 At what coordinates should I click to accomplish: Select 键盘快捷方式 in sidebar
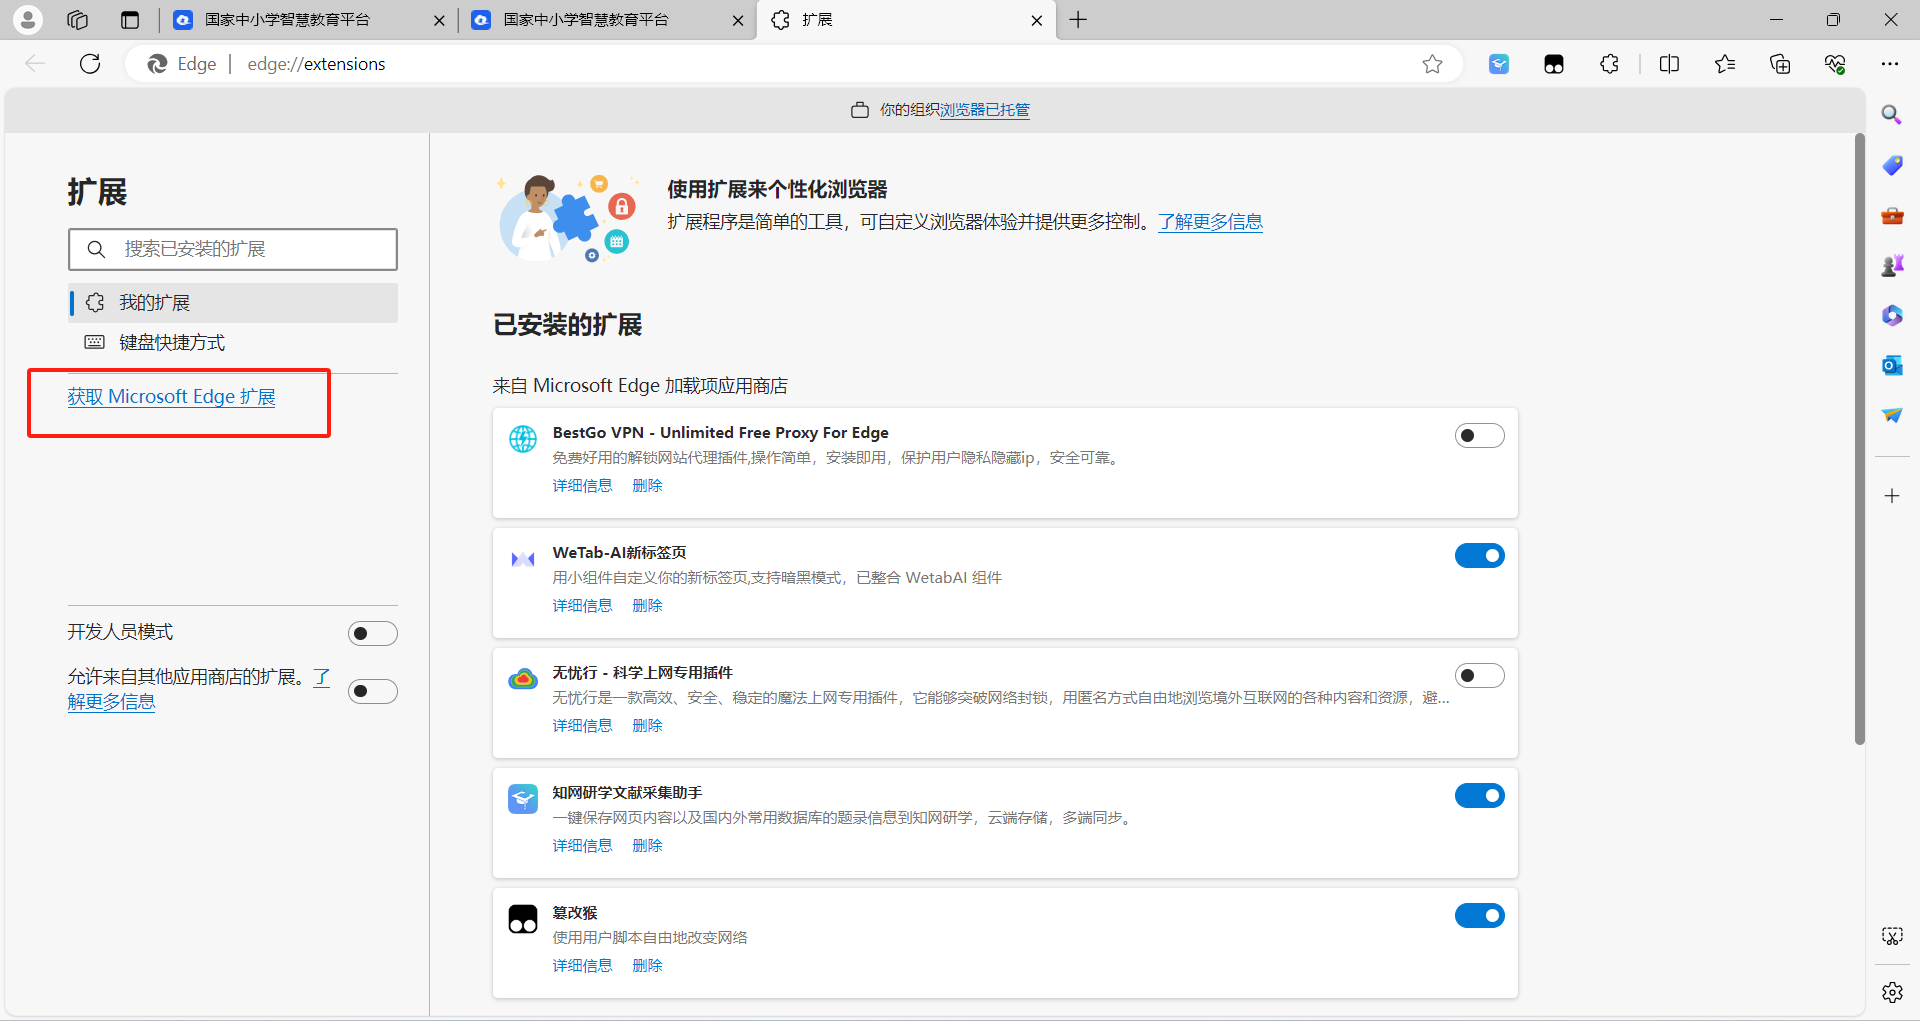(233, 343)
